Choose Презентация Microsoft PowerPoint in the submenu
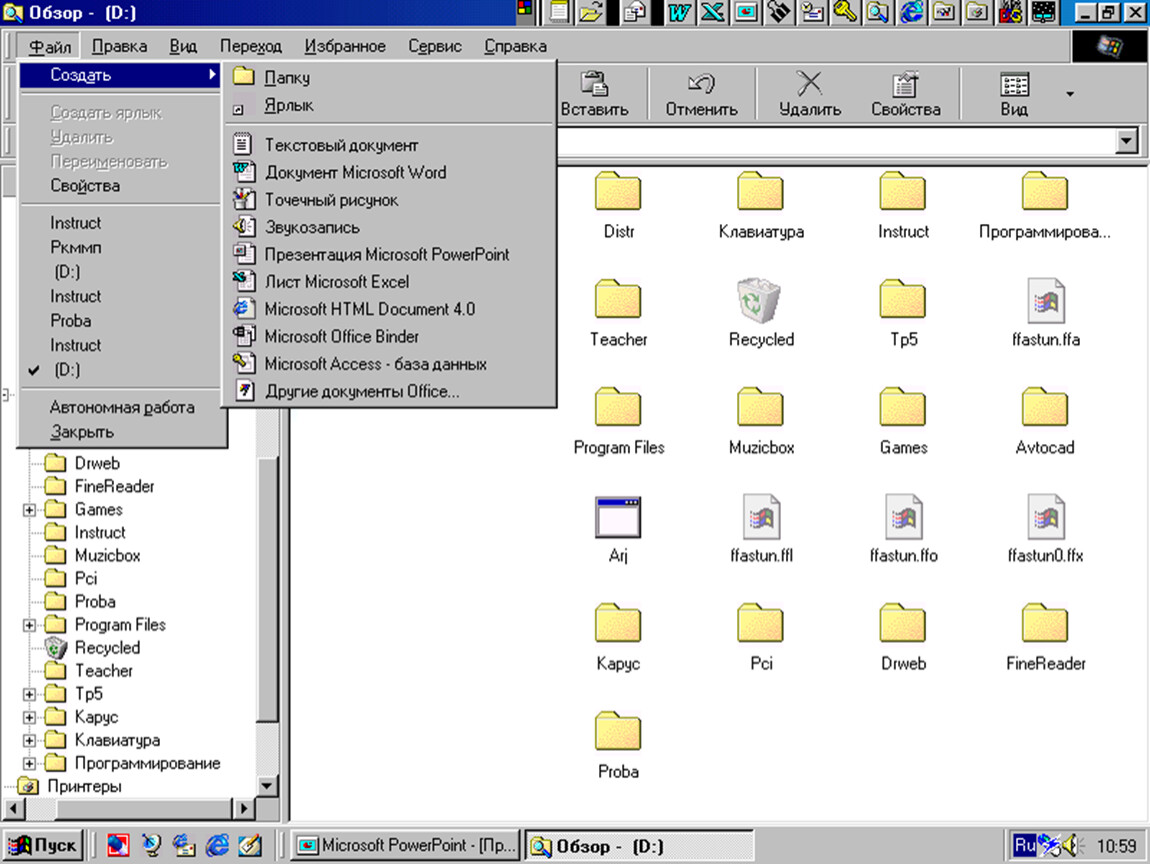Viewport: 1150px width, 864px height. click(x=391, y=255)
